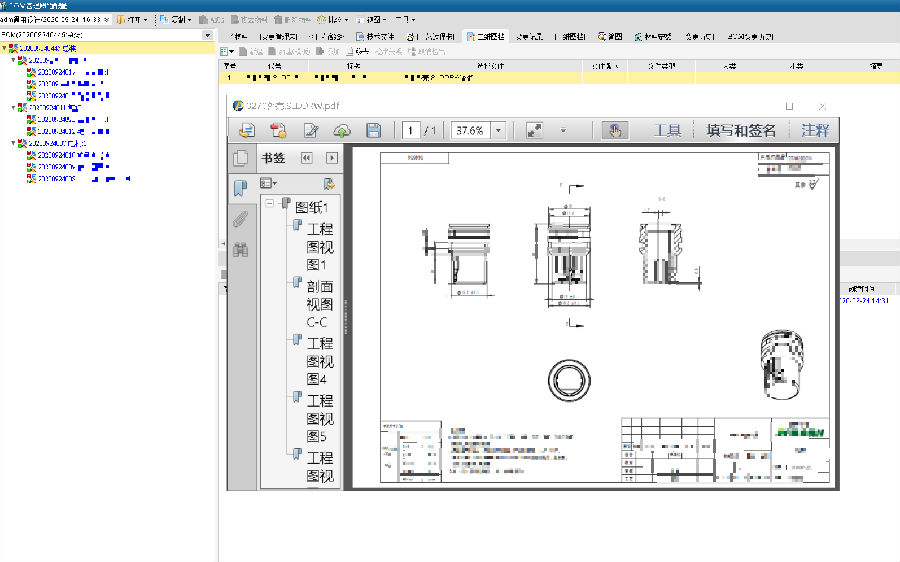Click the page number input field
900x562 pixels.
(410, 131)
